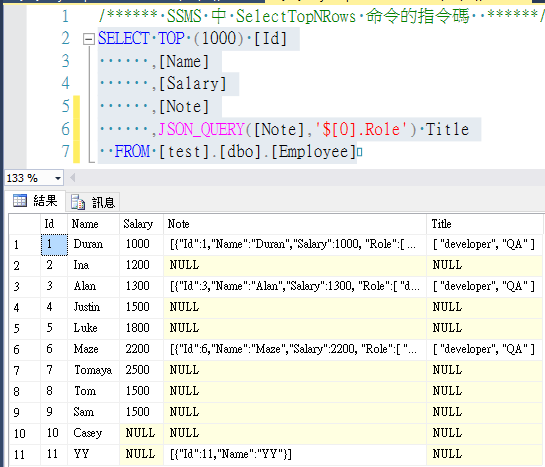
Task: Click the salary cell 2500
Action: coord(141,370)
